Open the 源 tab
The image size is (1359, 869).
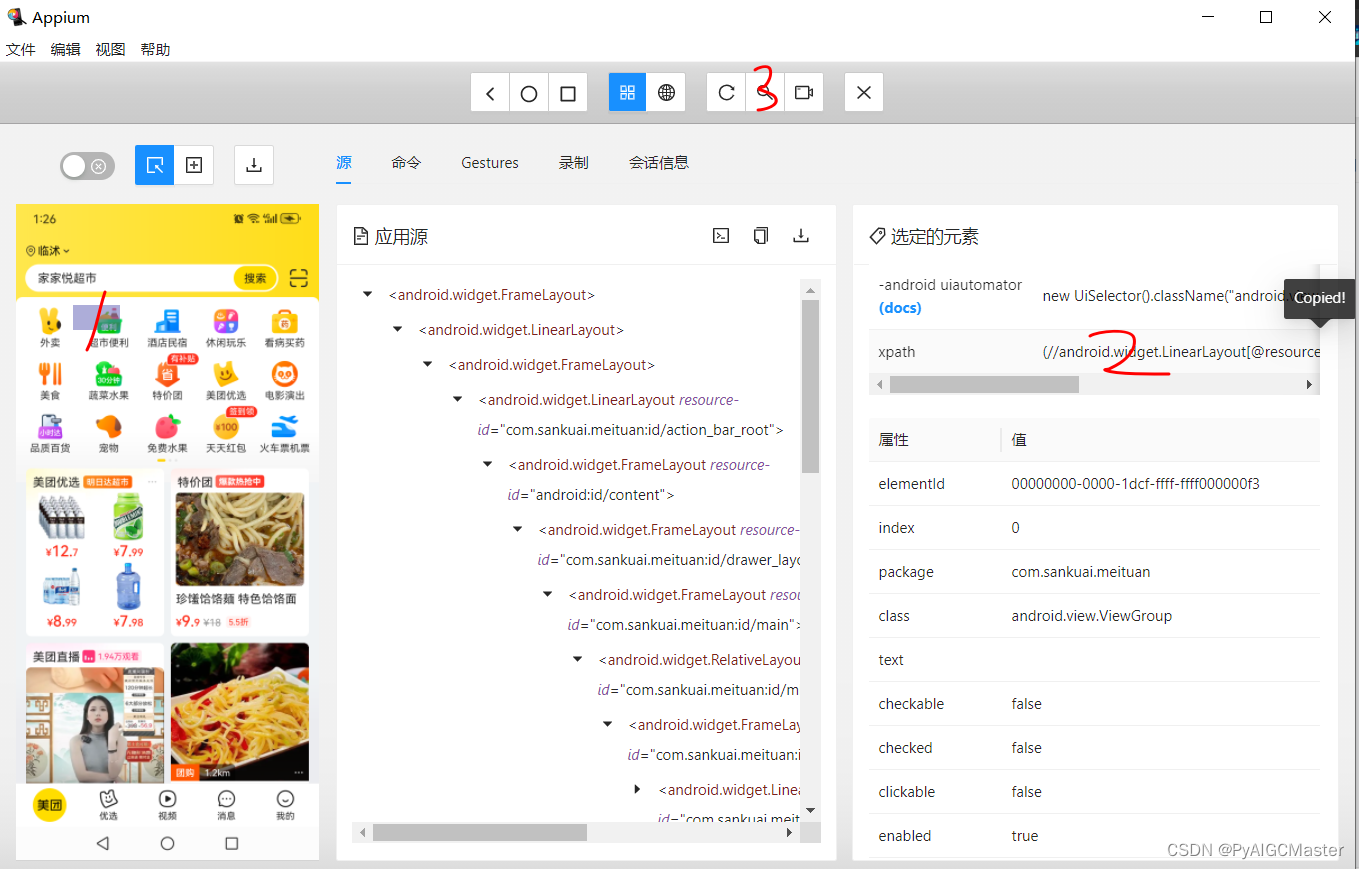(x=344, y=162)
